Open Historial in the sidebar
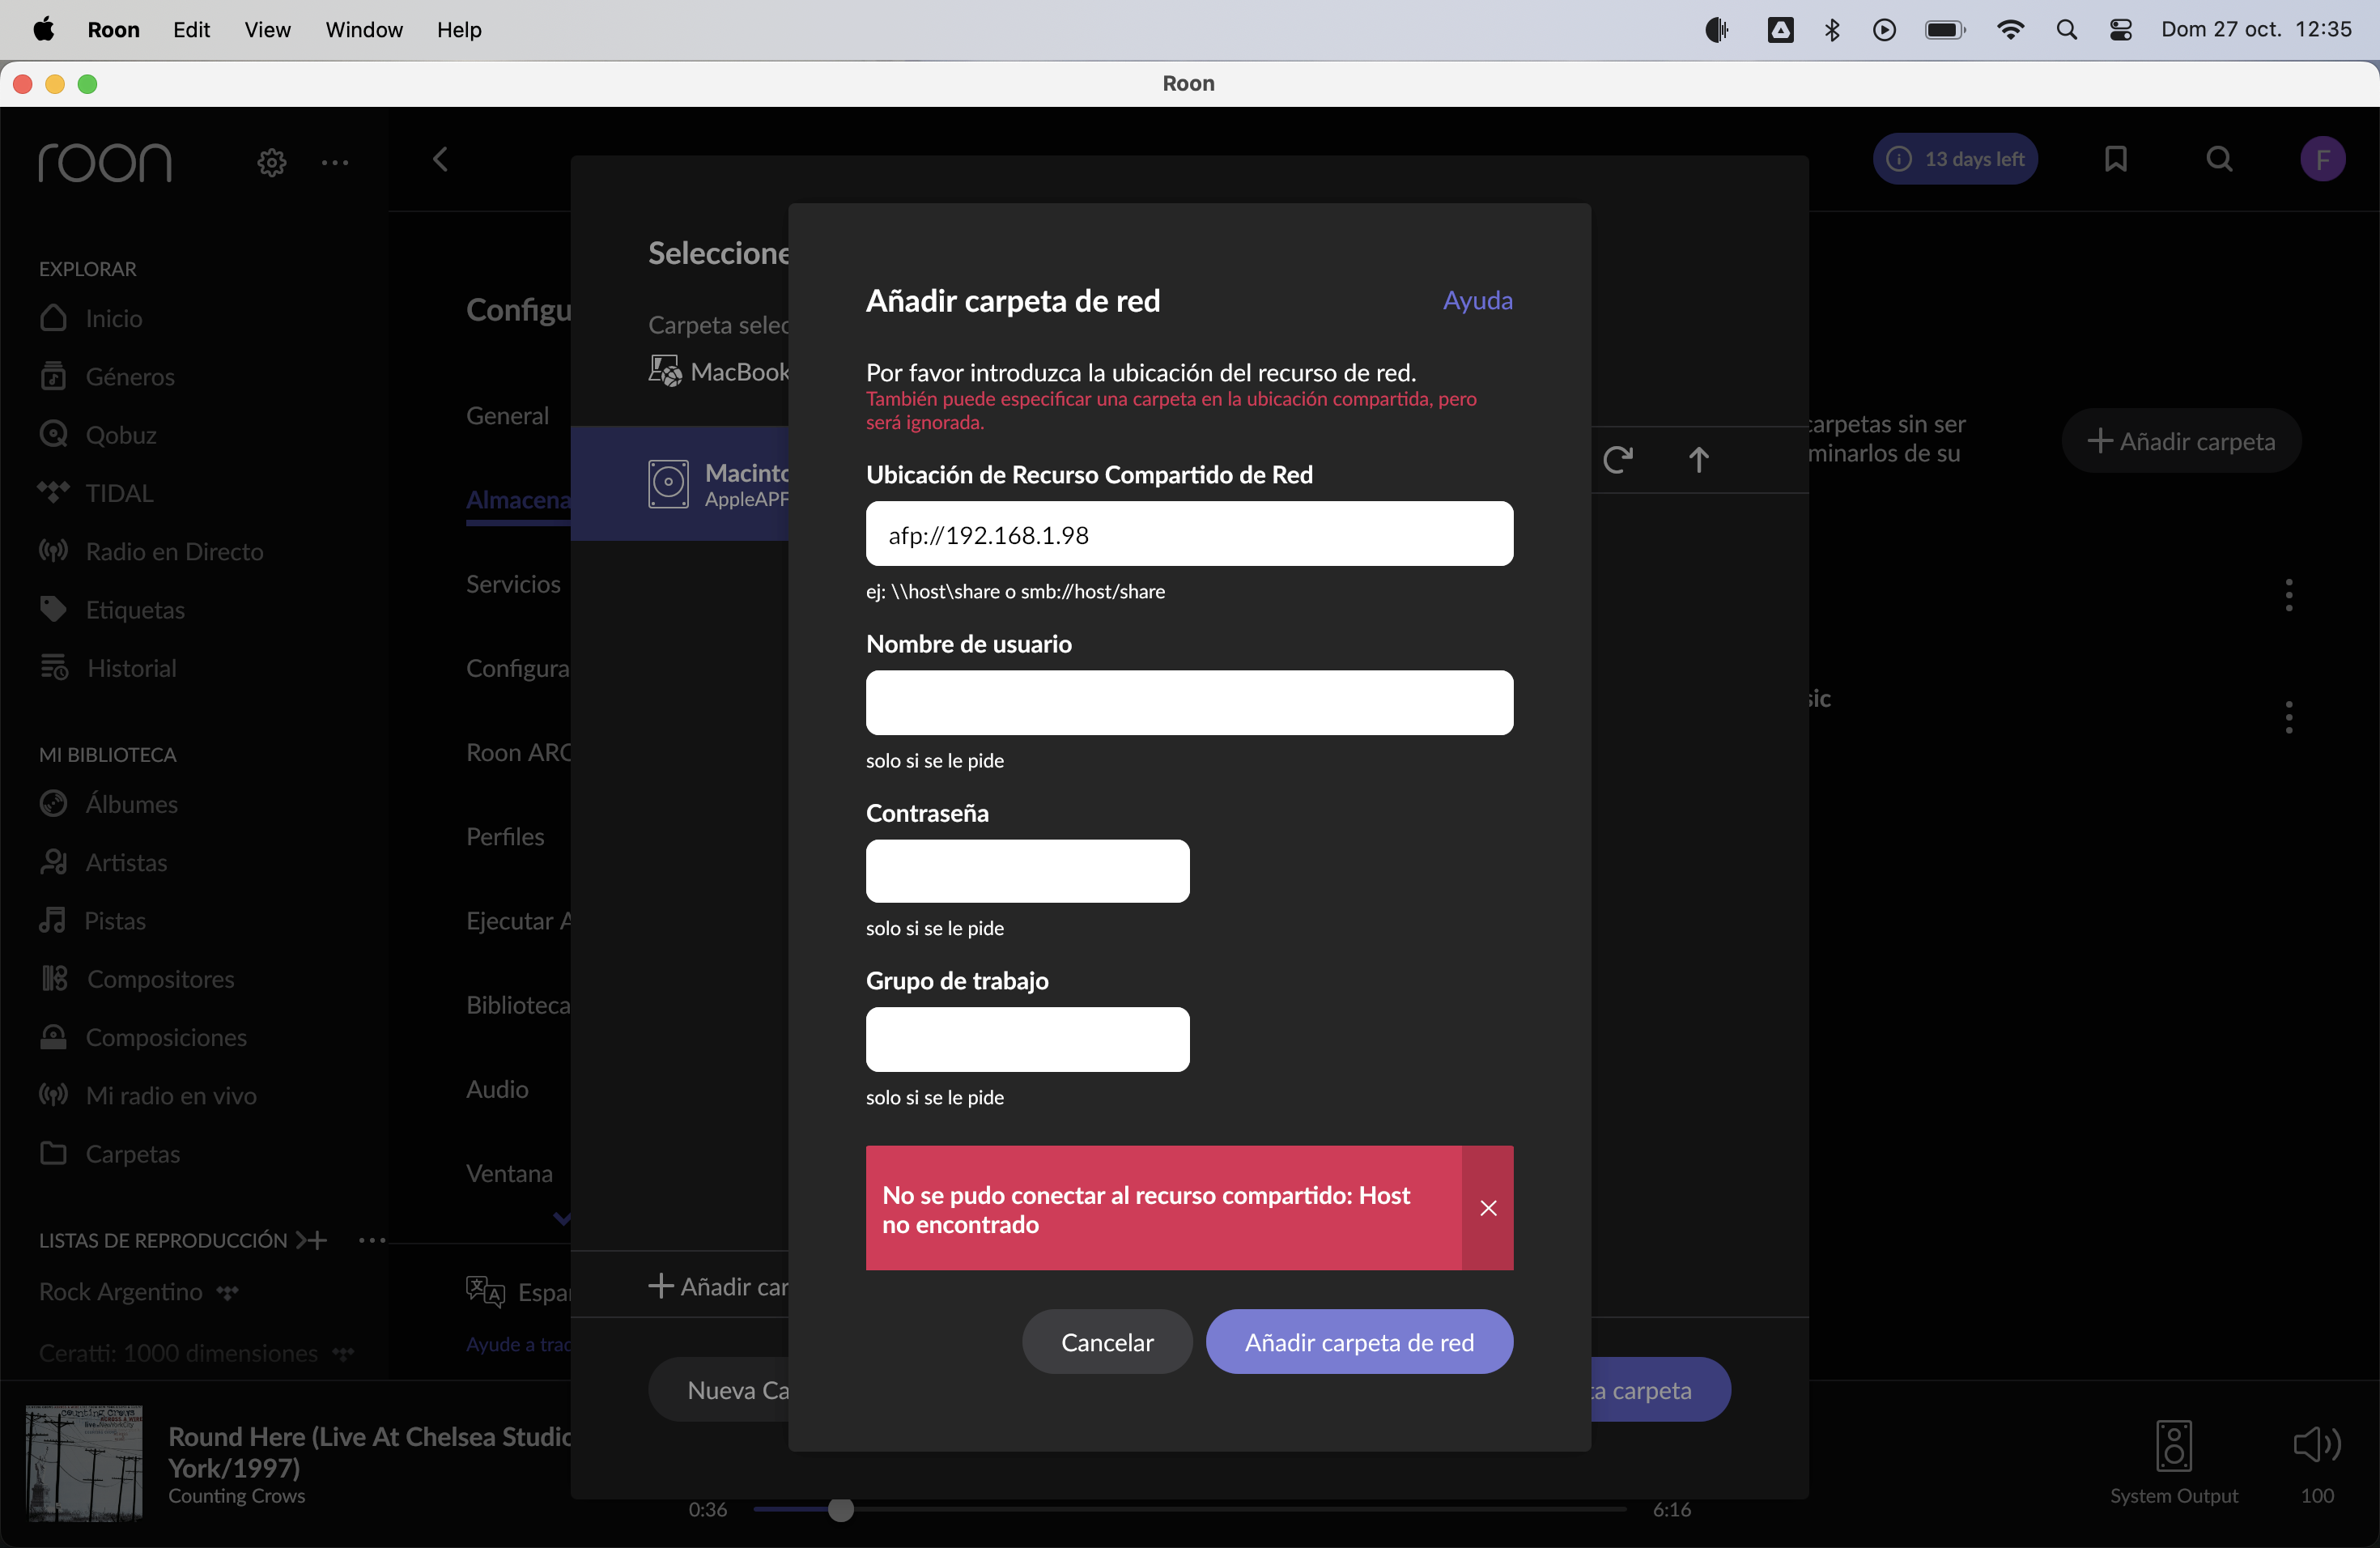This screenshot has height=1548, width=2380. [x=108, y=668]
